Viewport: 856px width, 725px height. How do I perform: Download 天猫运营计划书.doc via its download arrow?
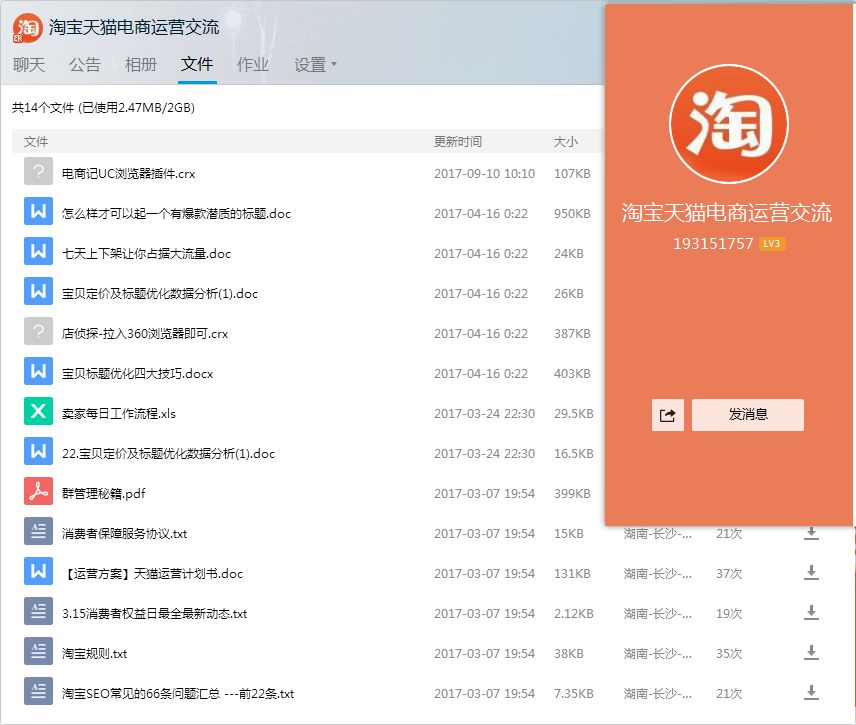tap(812, 573)
